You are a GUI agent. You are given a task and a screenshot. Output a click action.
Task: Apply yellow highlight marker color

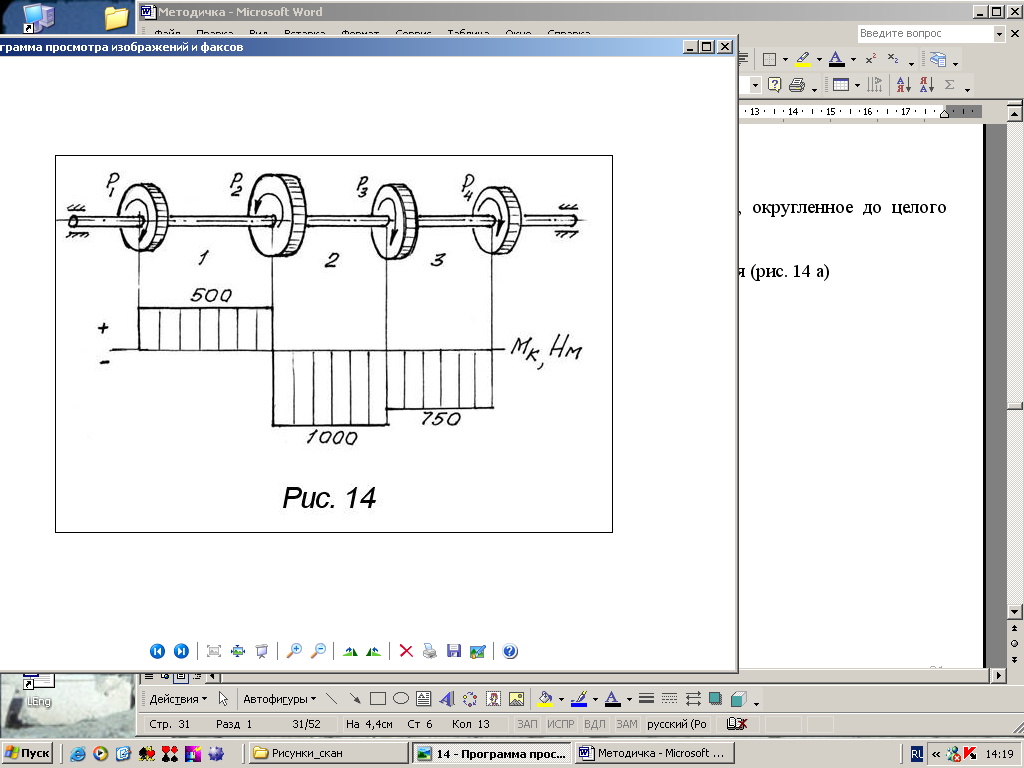(803, 59)
